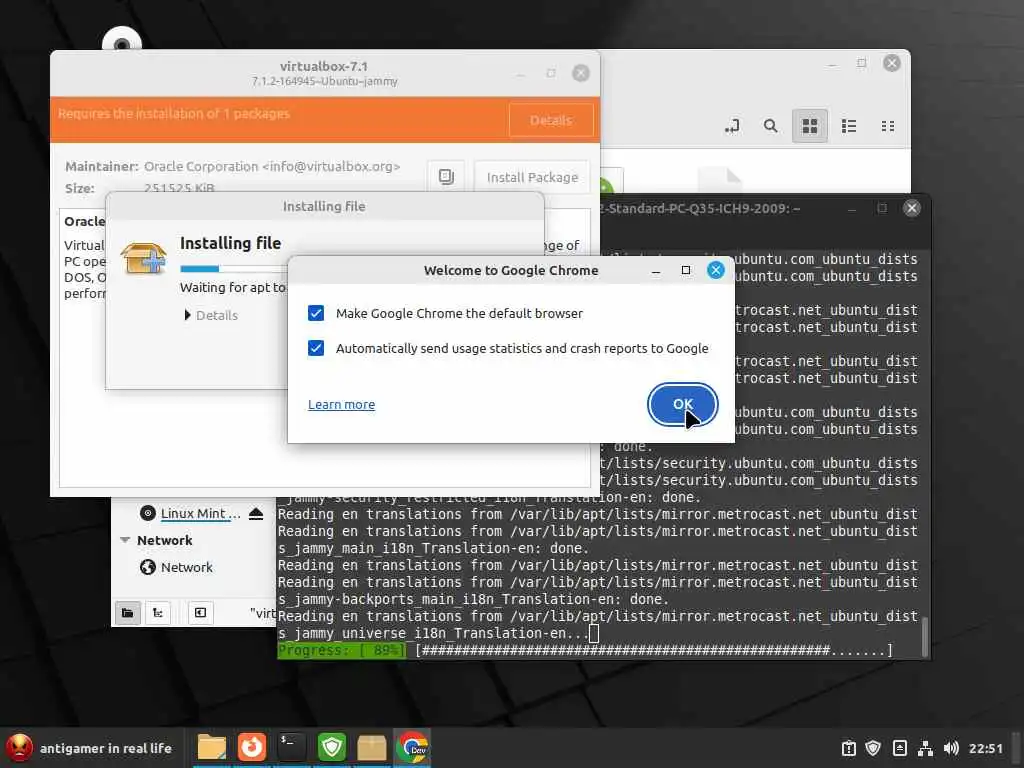1024x768 pixels.
Task: Confirm the Chrome welcome dialog with OK
Action: click(682, 404)
